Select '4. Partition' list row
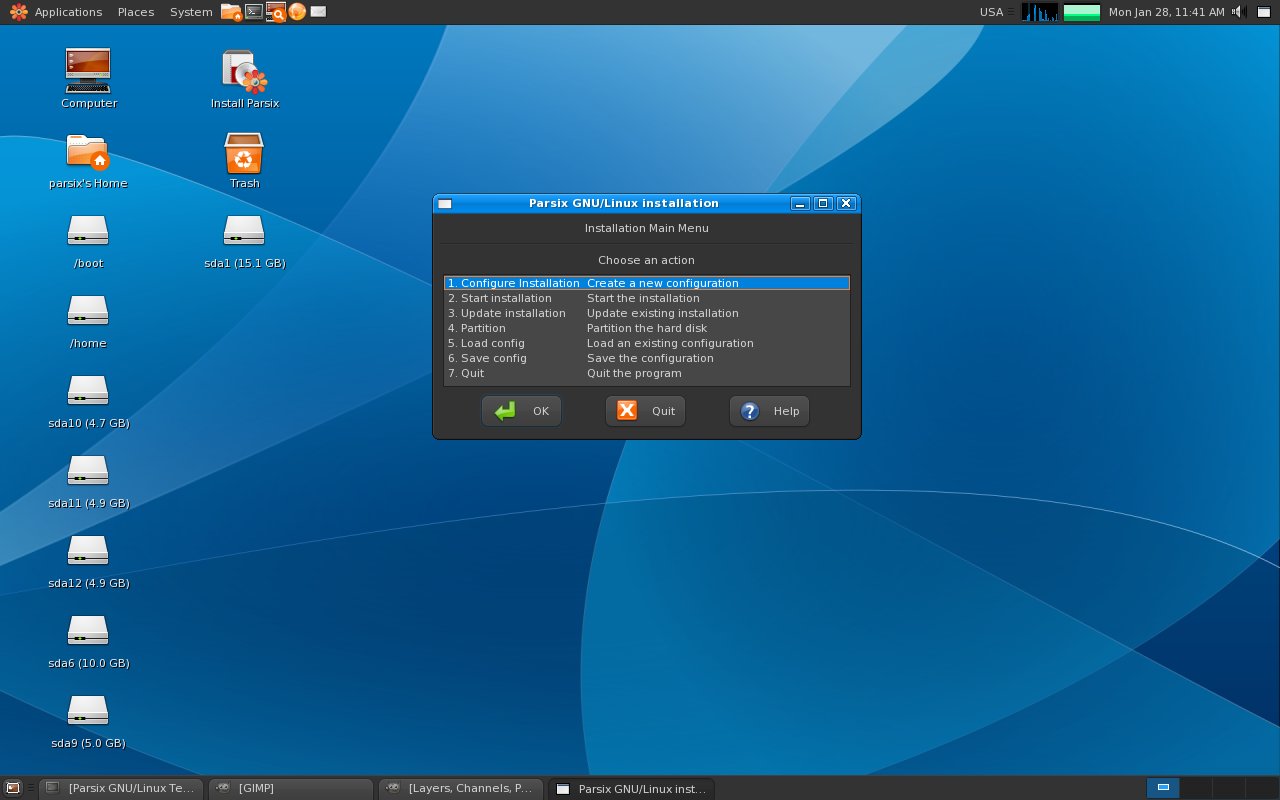Viewport: 1280px width, 800px height. [x=647, y=328]
